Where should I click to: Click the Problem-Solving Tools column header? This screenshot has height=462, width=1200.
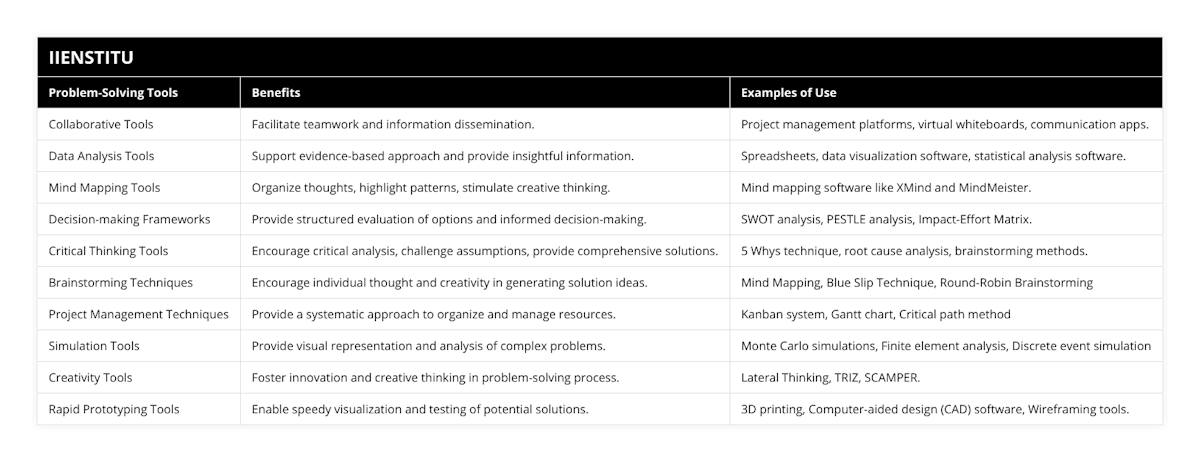point(113,93)
